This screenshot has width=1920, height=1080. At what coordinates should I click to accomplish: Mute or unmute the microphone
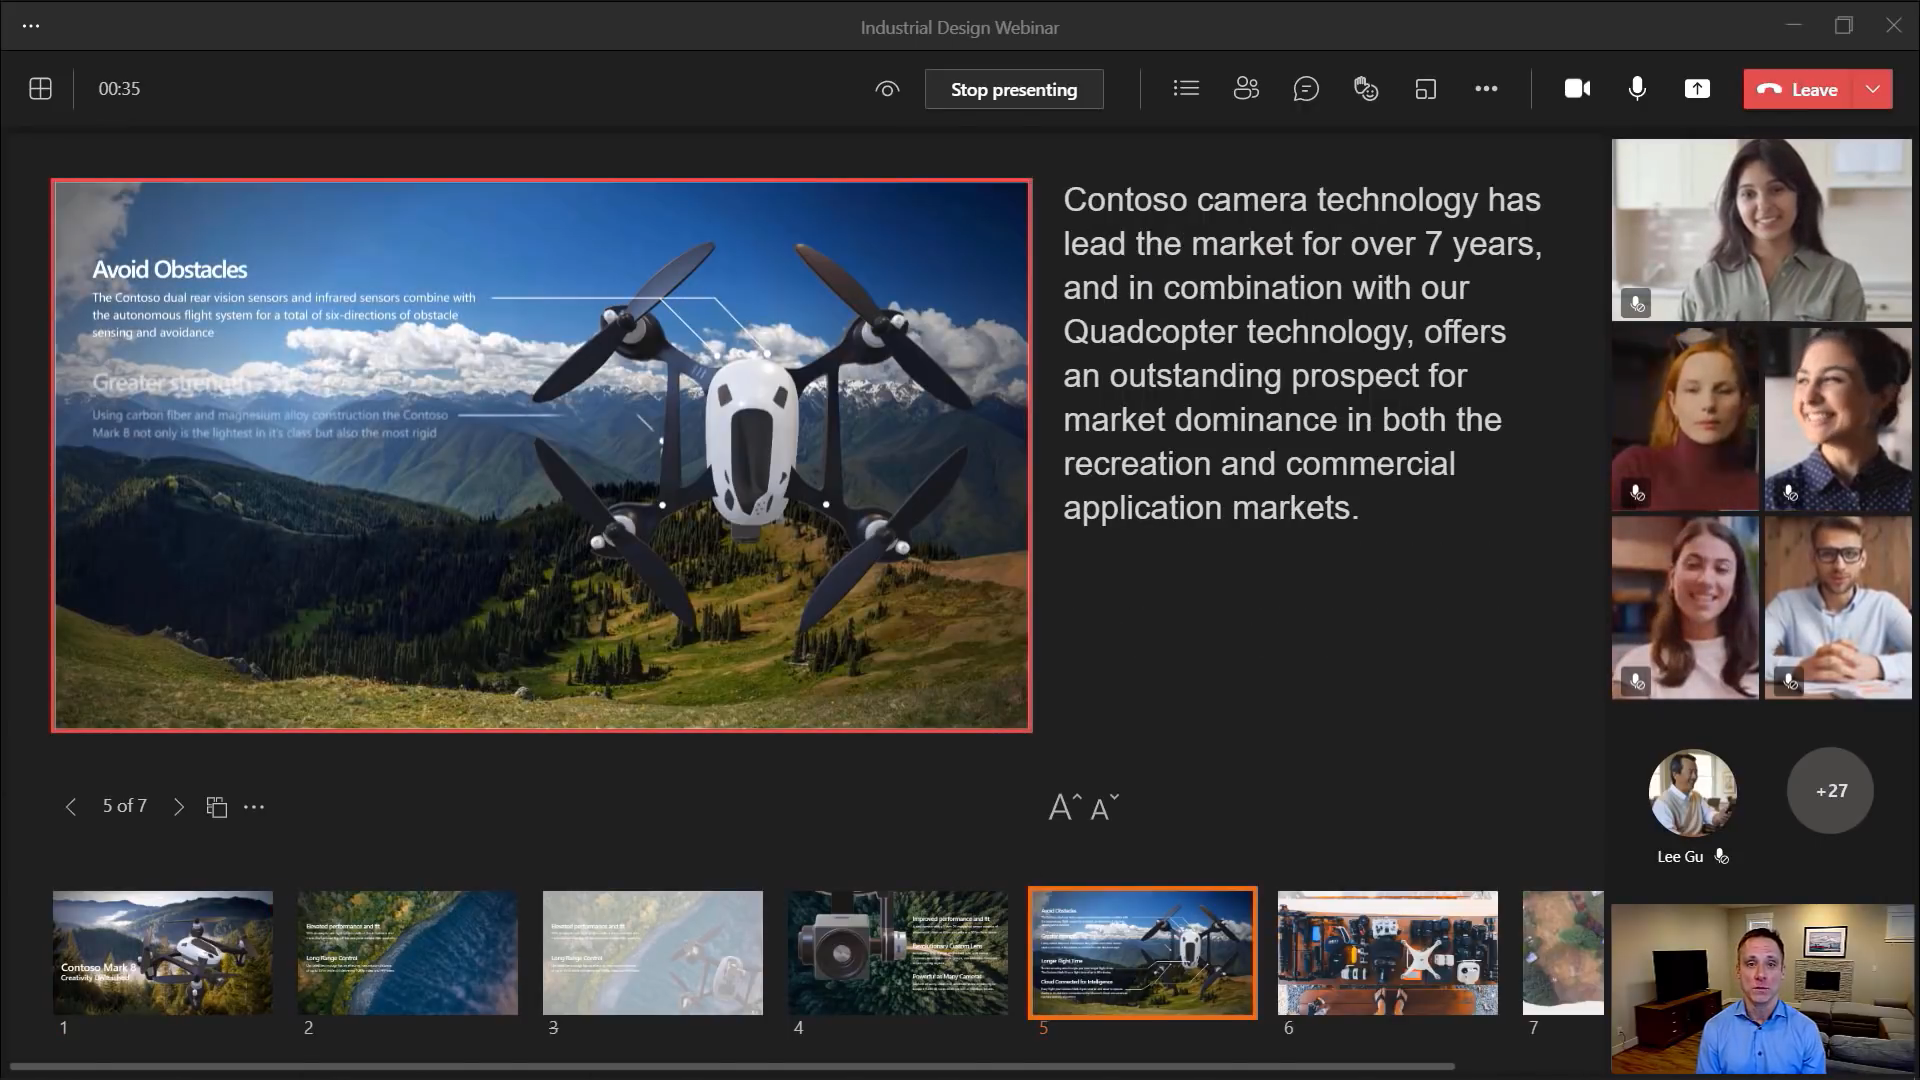pyautogui.click(x=1637, y=89)
